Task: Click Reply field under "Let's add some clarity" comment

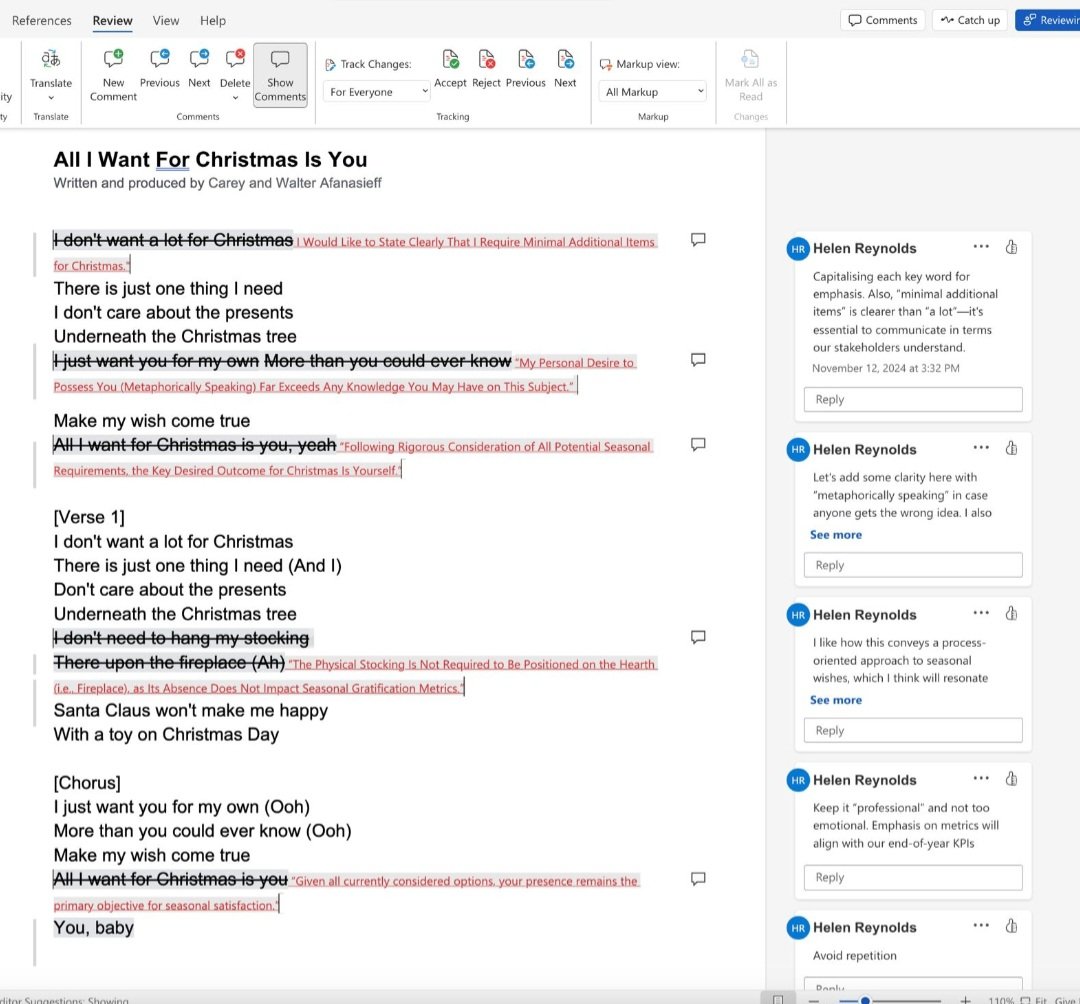Action: [913, 565]
